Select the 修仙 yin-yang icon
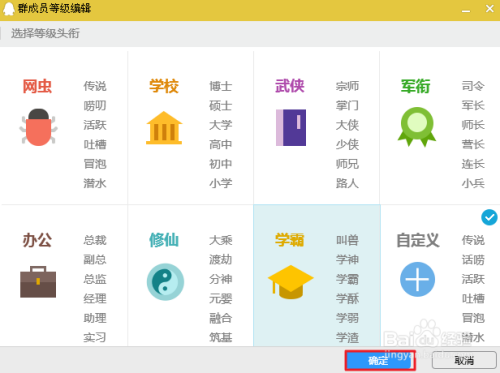This screenshot has width=500, height=373. click(165, 282)
